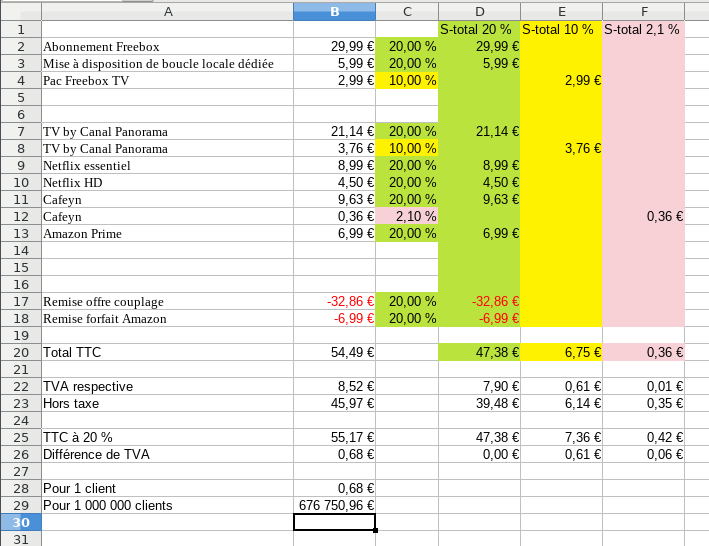Click the 'Hors taxe' label cell
The height and width of the screenshot is (546, 709).
tap(167, 404)
